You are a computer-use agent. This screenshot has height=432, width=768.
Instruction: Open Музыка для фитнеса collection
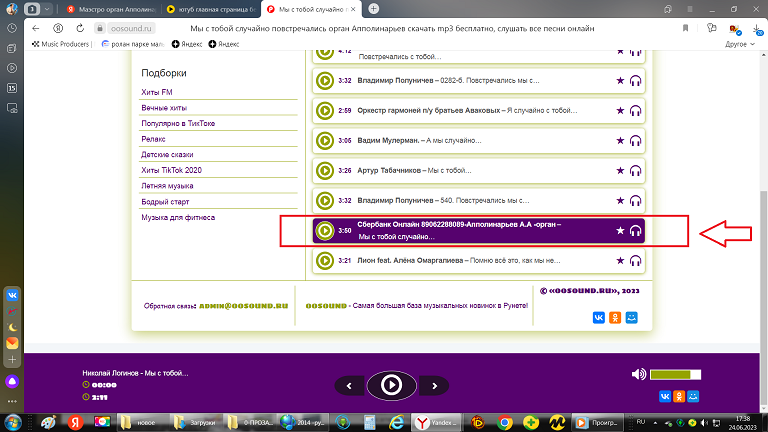coord(178,217)
